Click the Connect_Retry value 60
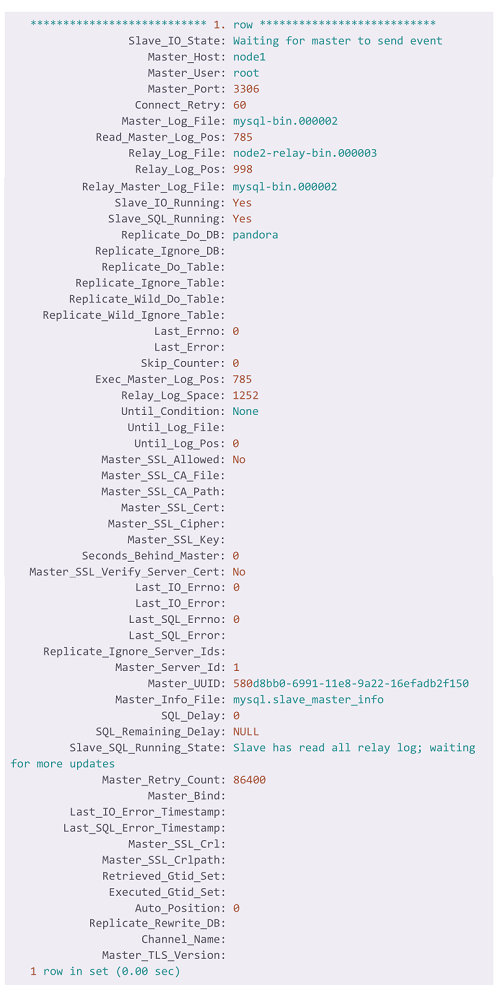The width and height of the screenshot is (500, 1000). pos(239,105)
